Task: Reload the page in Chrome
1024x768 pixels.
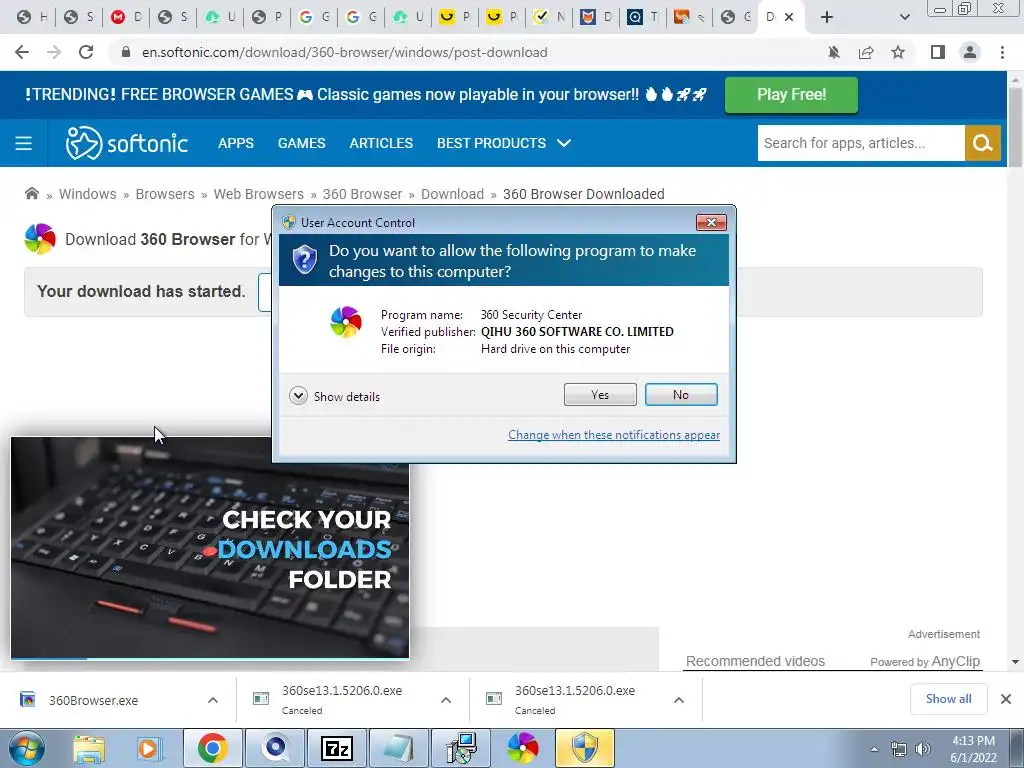Action: click(86, 52)
